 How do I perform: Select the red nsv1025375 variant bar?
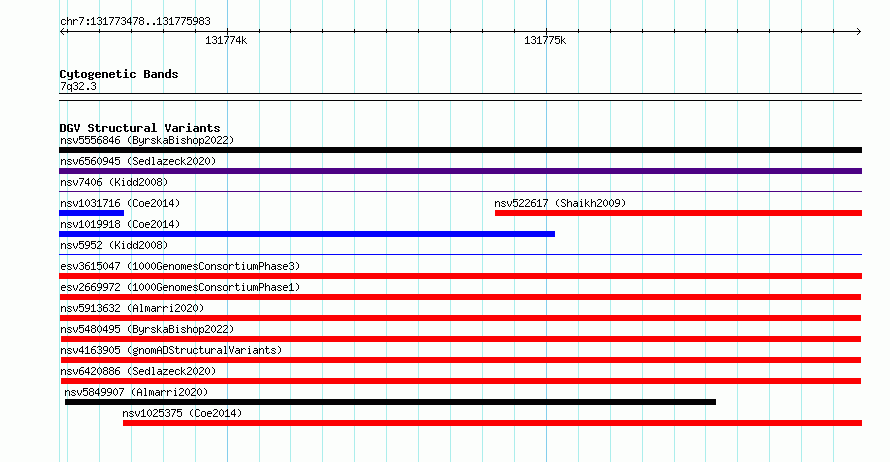[493, 423]
